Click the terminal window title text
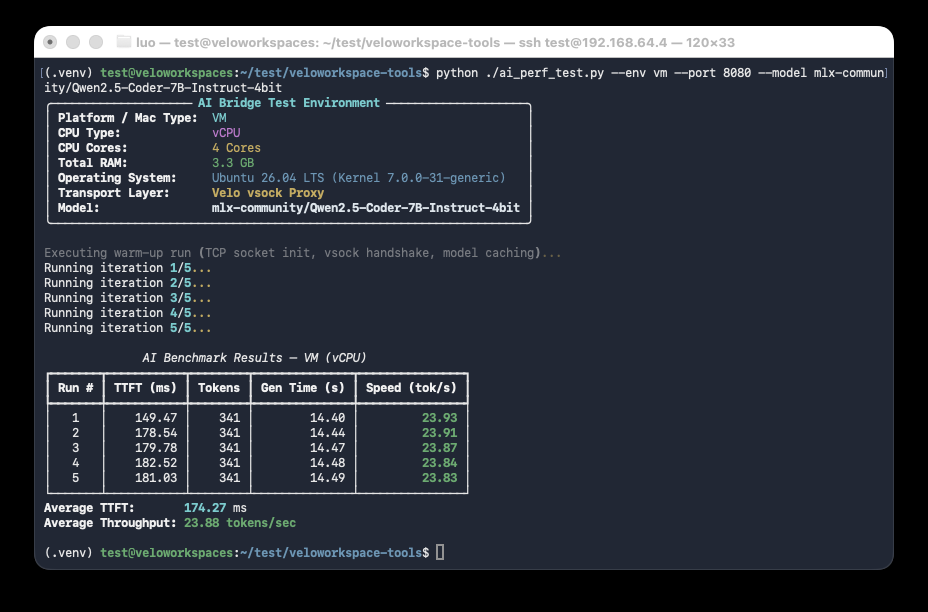 point(435,43)
